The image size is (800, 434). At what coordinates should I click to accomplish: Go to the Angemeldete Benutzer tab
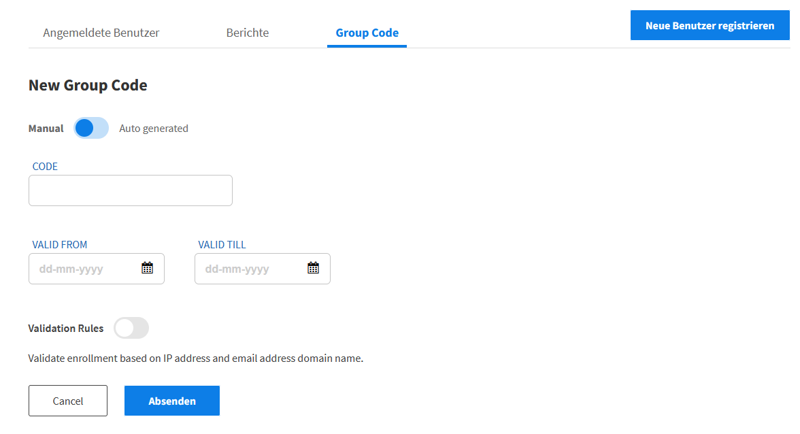[x=101, y=33]
